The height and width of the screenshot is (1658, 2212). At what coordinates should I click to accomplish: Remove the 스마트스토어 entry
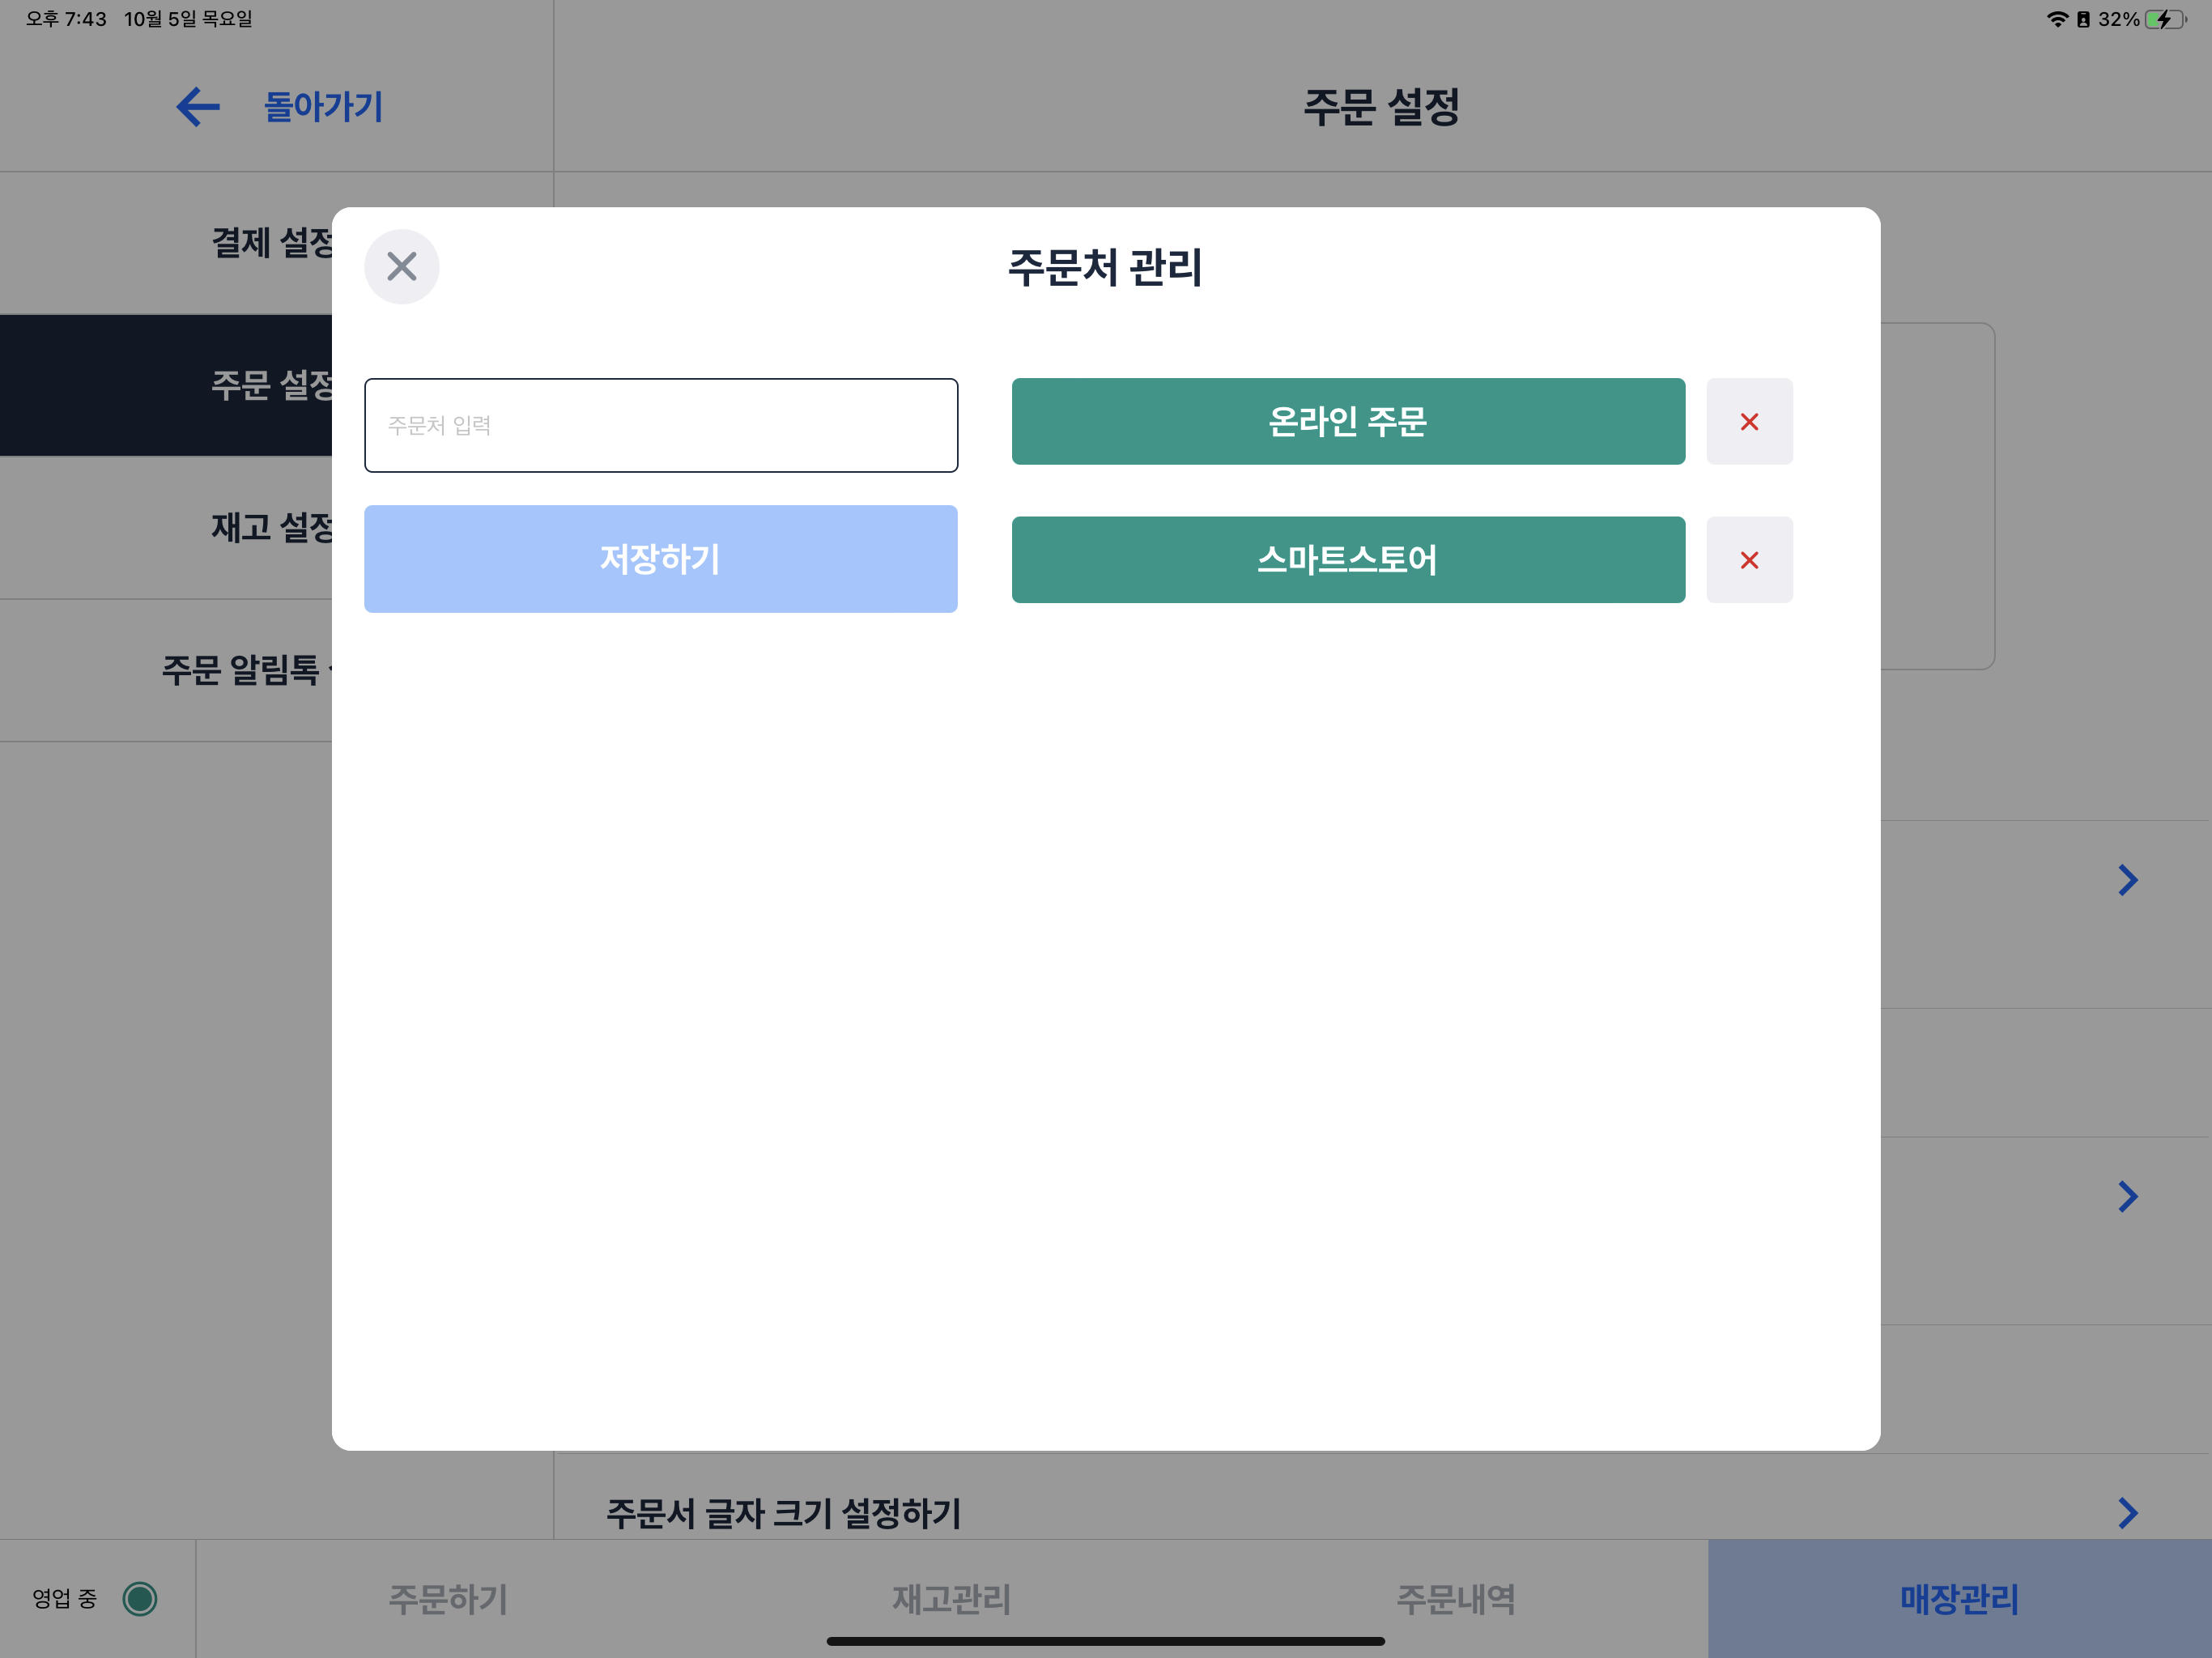[x=1748, y=560]
